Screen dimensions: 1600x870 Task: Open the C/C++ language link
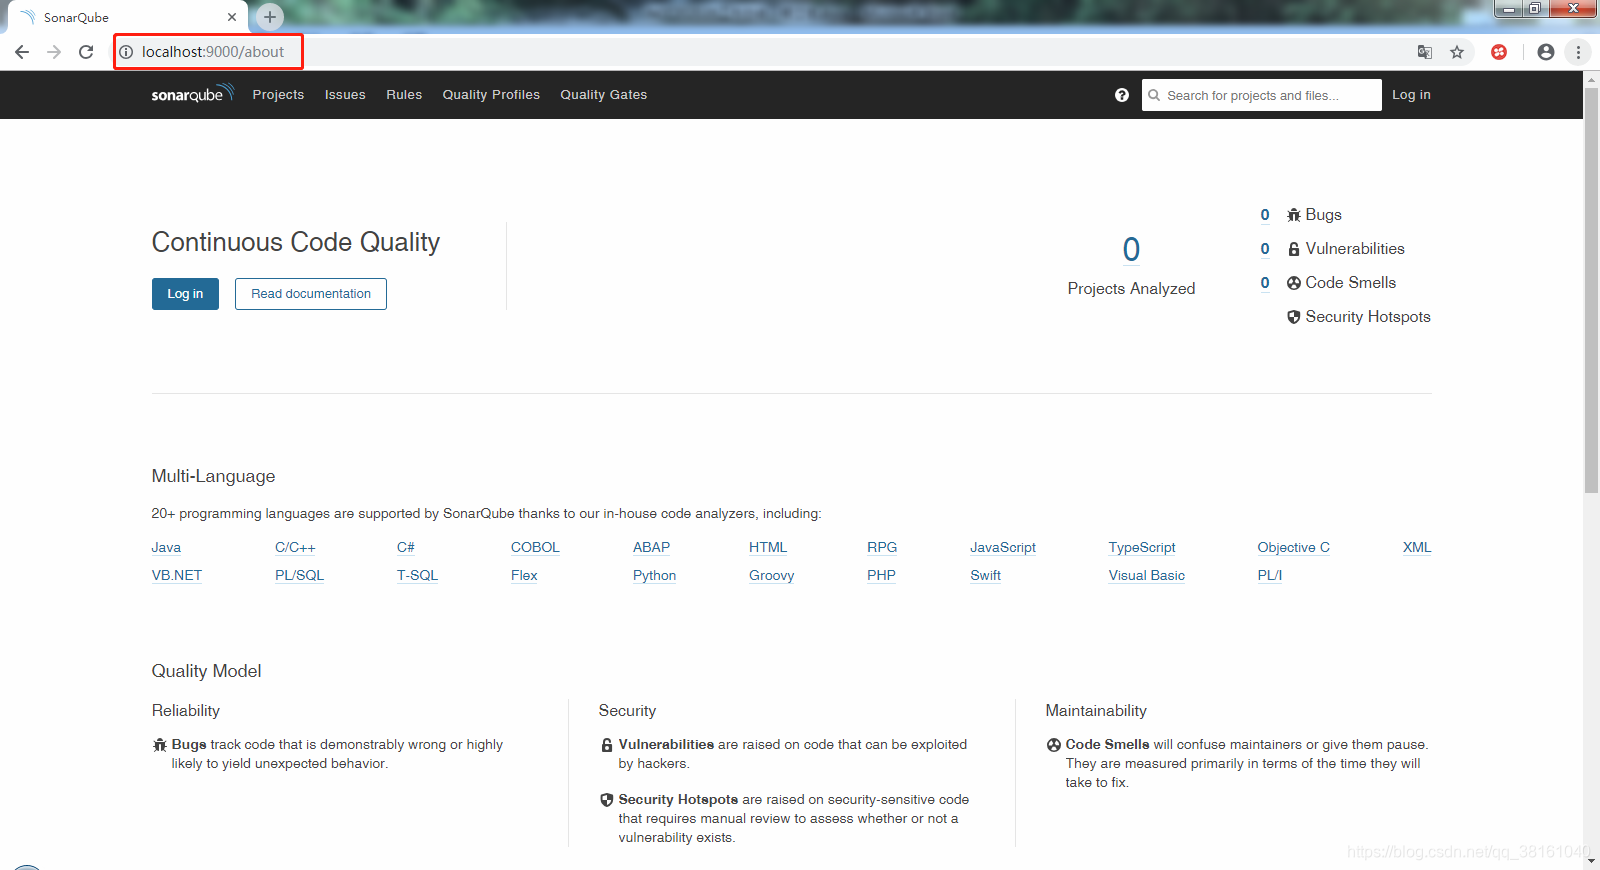[x=295, y=548]
